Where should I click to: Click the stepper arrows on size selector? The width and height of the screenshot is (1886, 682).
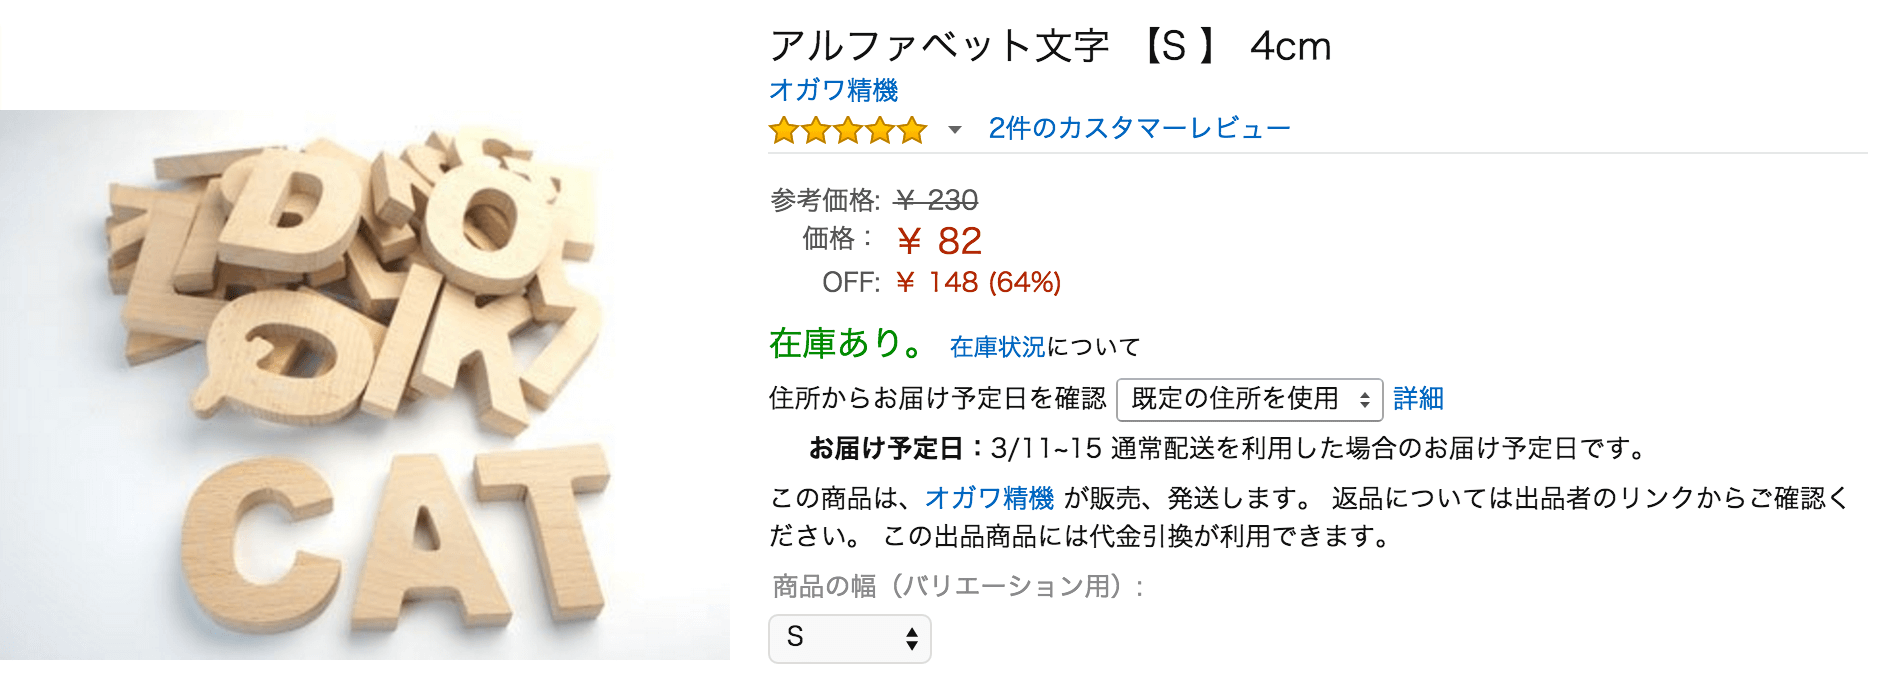pos(910,638)
